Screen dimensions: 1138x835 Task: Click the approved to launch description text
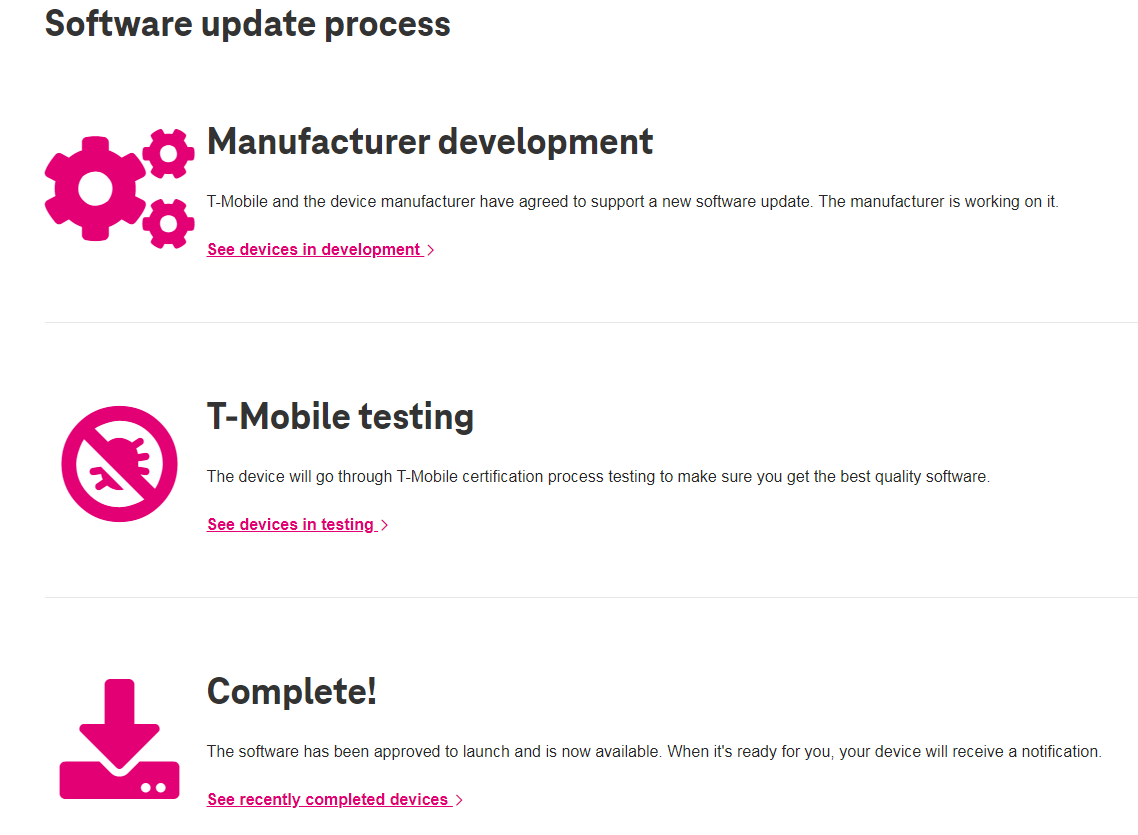654,752
